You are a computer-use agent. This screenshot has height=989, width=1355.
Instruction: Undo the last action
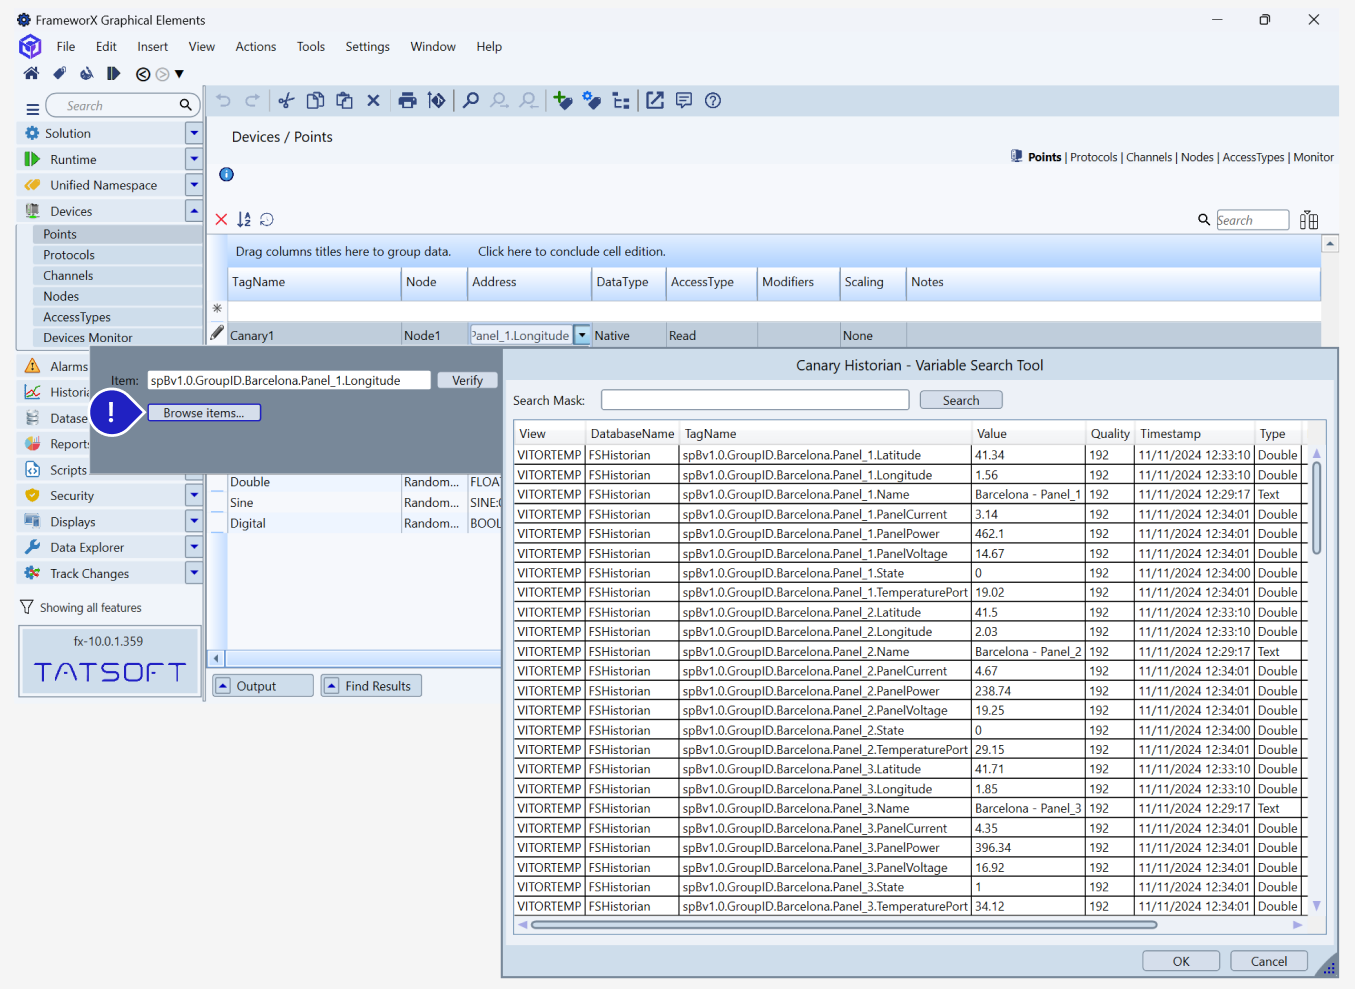click(x=224, y=100)
